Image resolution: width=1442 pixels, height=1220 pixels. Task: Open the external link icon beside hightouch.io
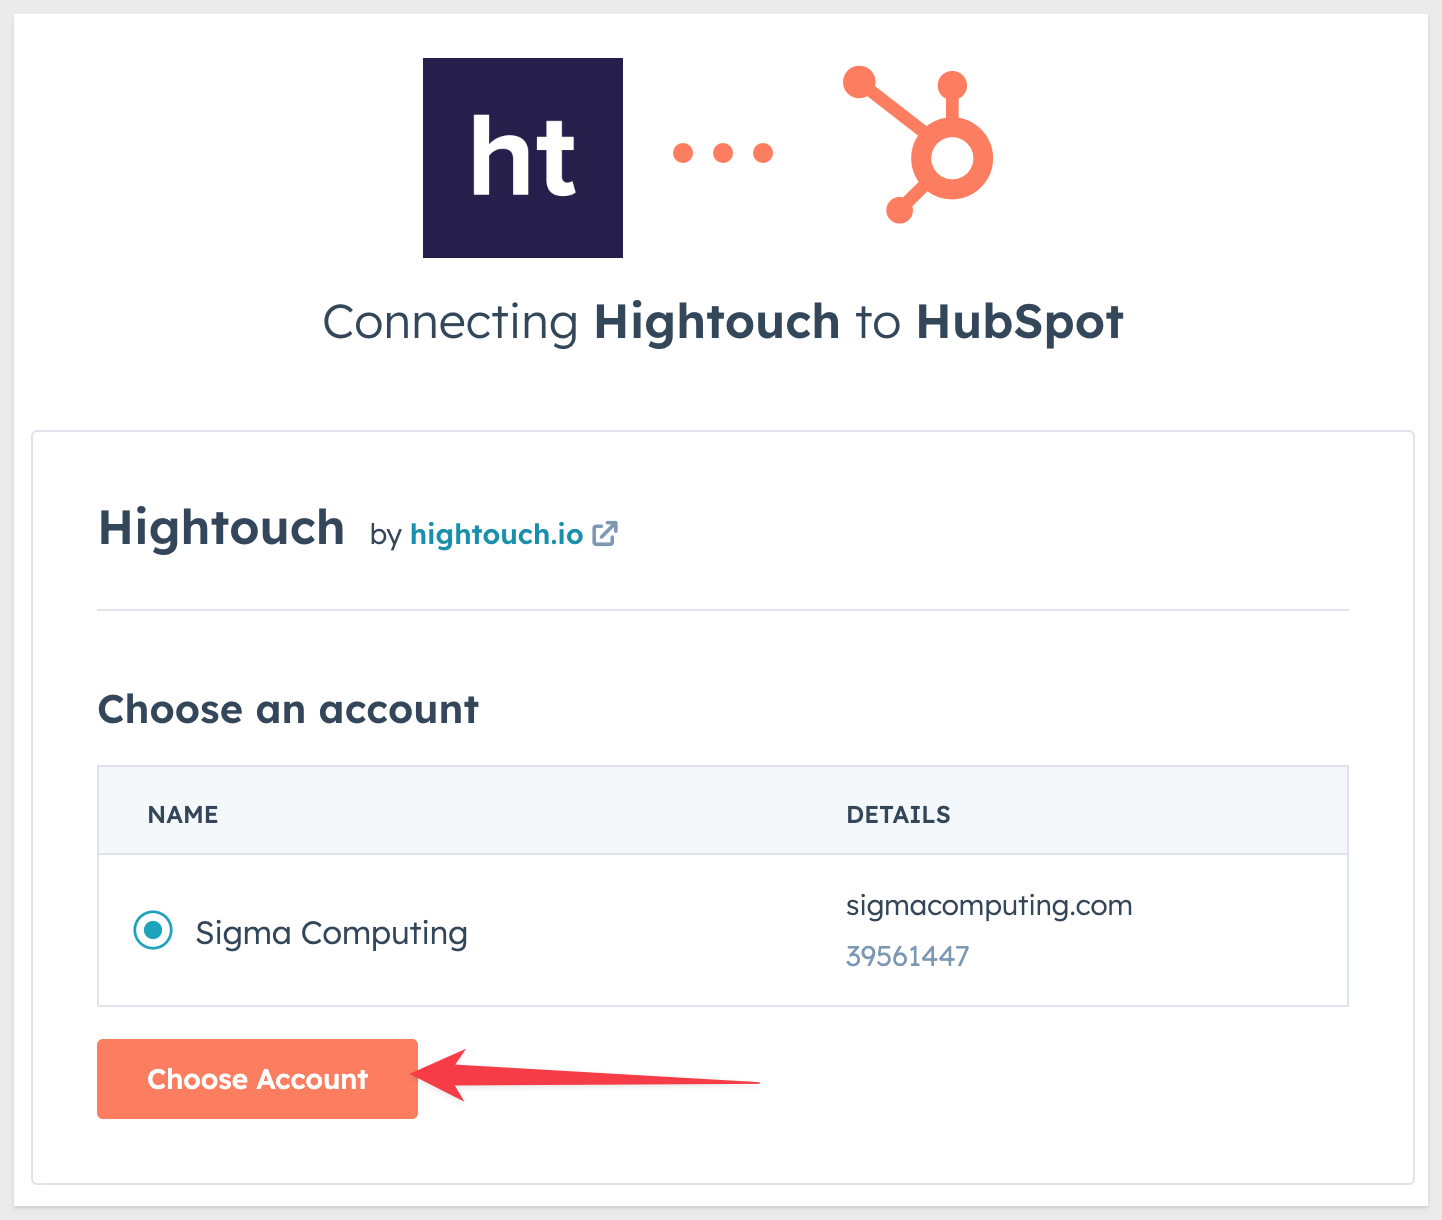(605, 534)
